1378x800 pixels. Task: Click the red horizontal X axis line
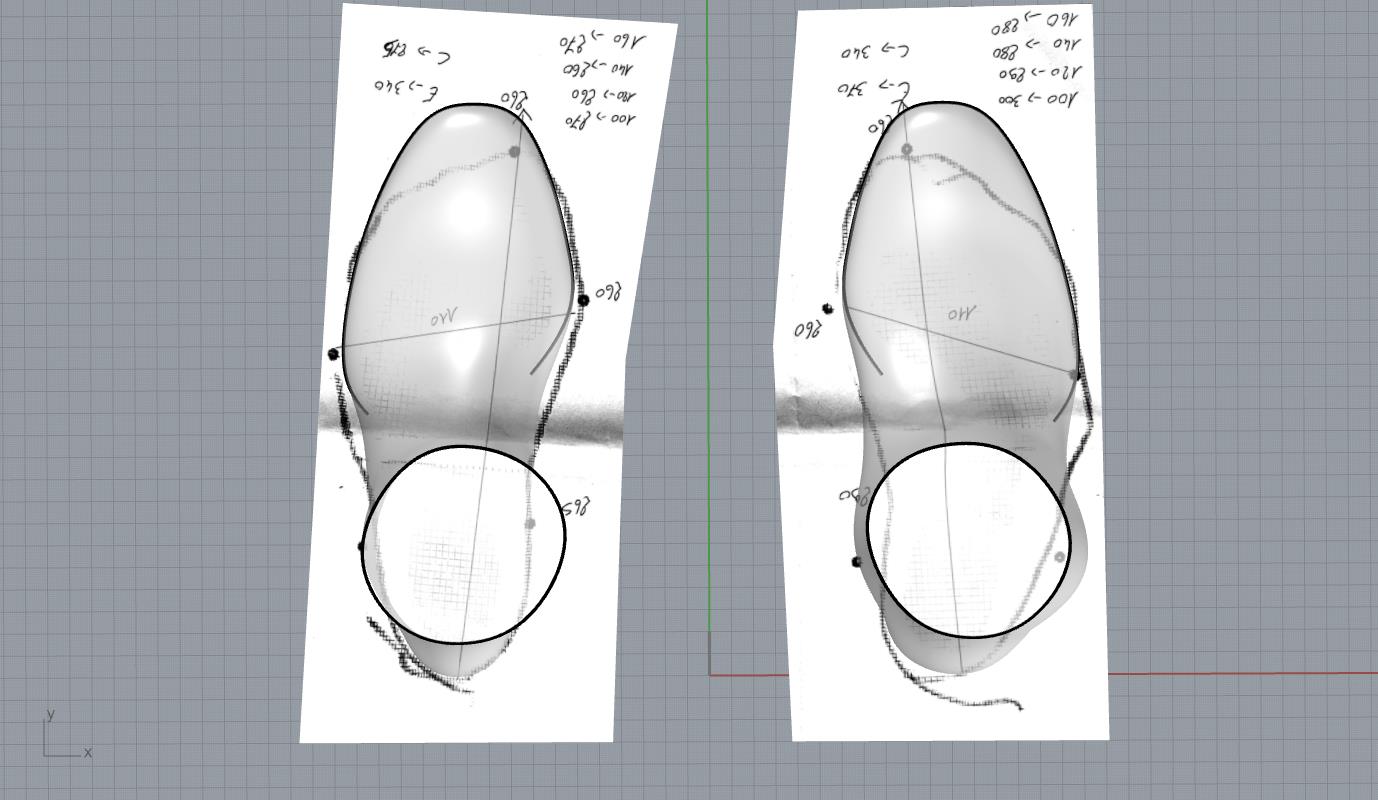(x=1250, y=673)
